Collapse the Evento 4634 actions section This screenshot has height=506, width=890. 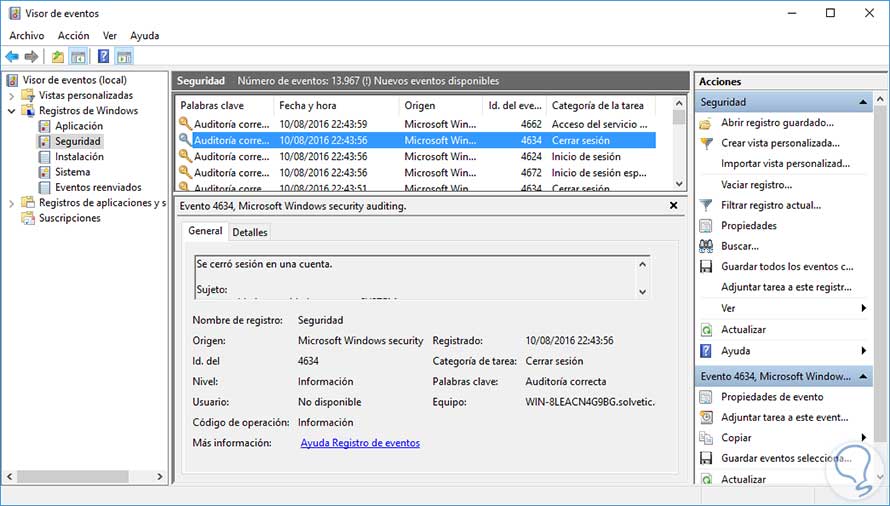click(863, 377)
